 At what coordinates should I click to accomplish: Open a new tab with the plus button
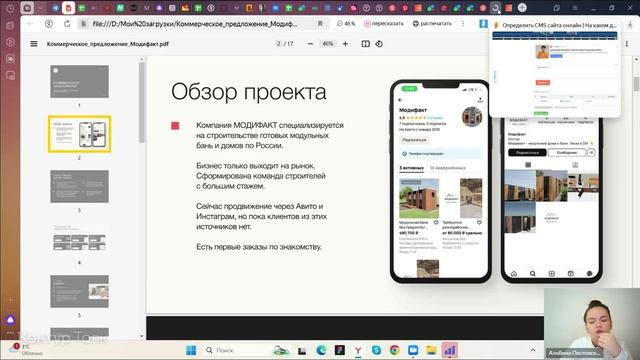coord(522,7)
